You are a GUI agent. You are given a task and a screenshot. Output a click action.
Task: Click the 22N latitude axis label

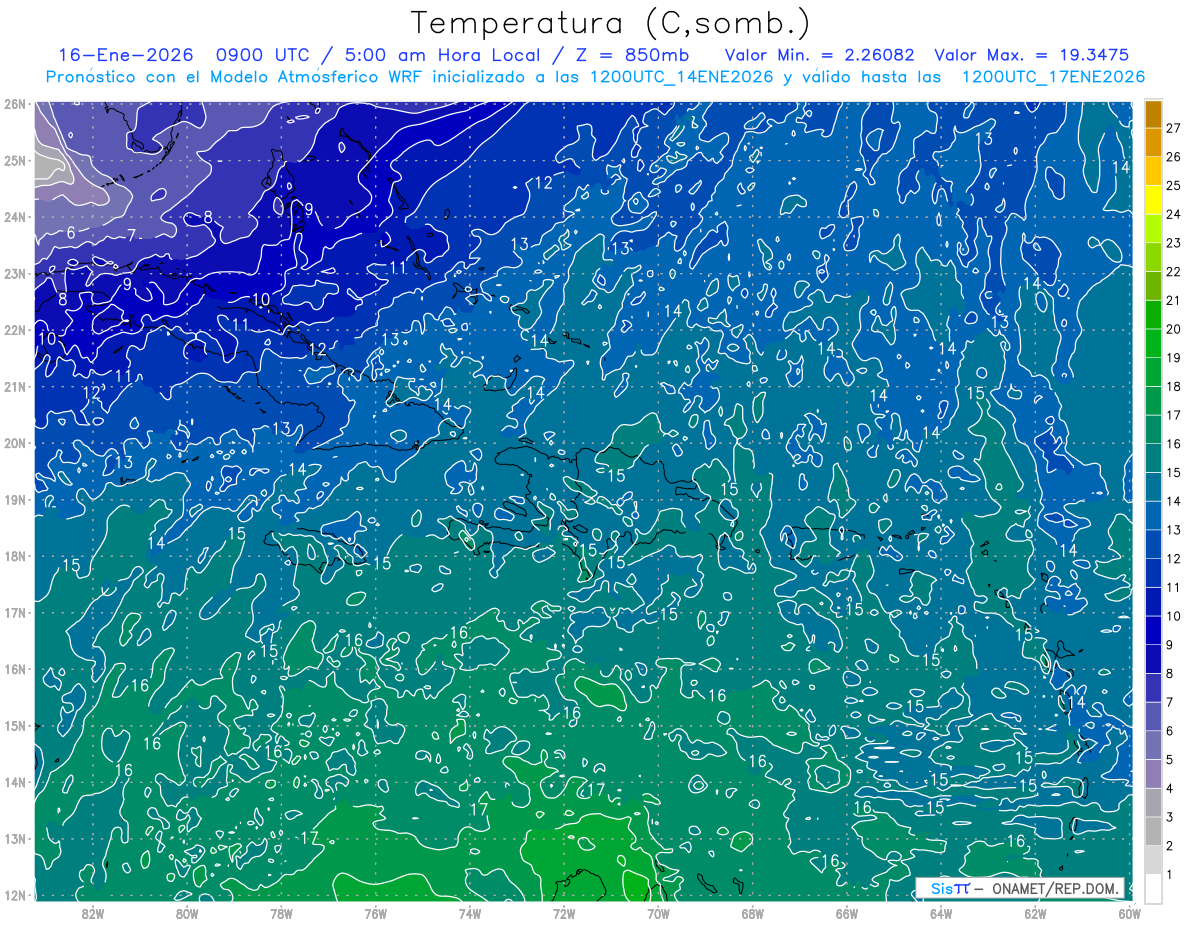[14, 329]
